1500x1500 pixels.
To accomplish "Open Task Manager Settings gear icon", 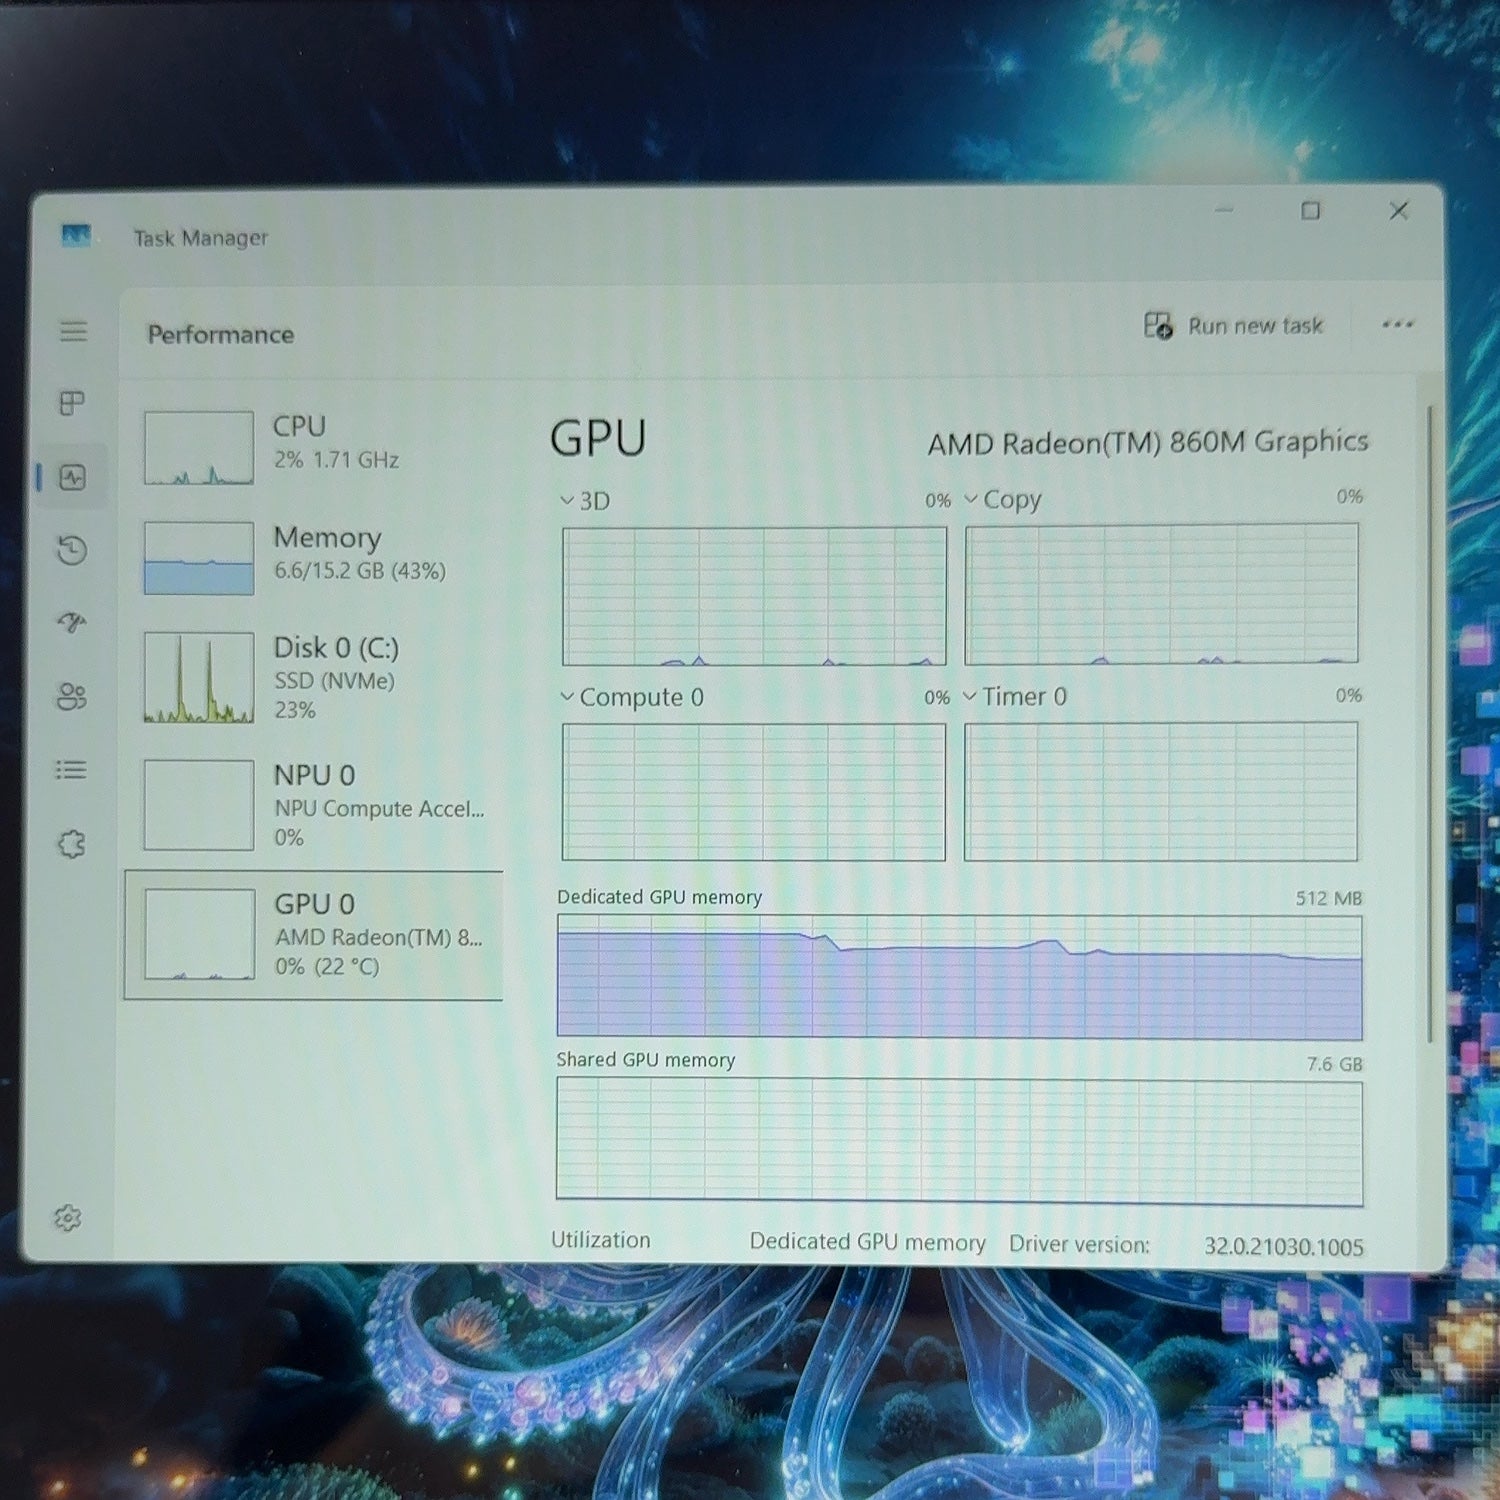I will [67, 1218].
